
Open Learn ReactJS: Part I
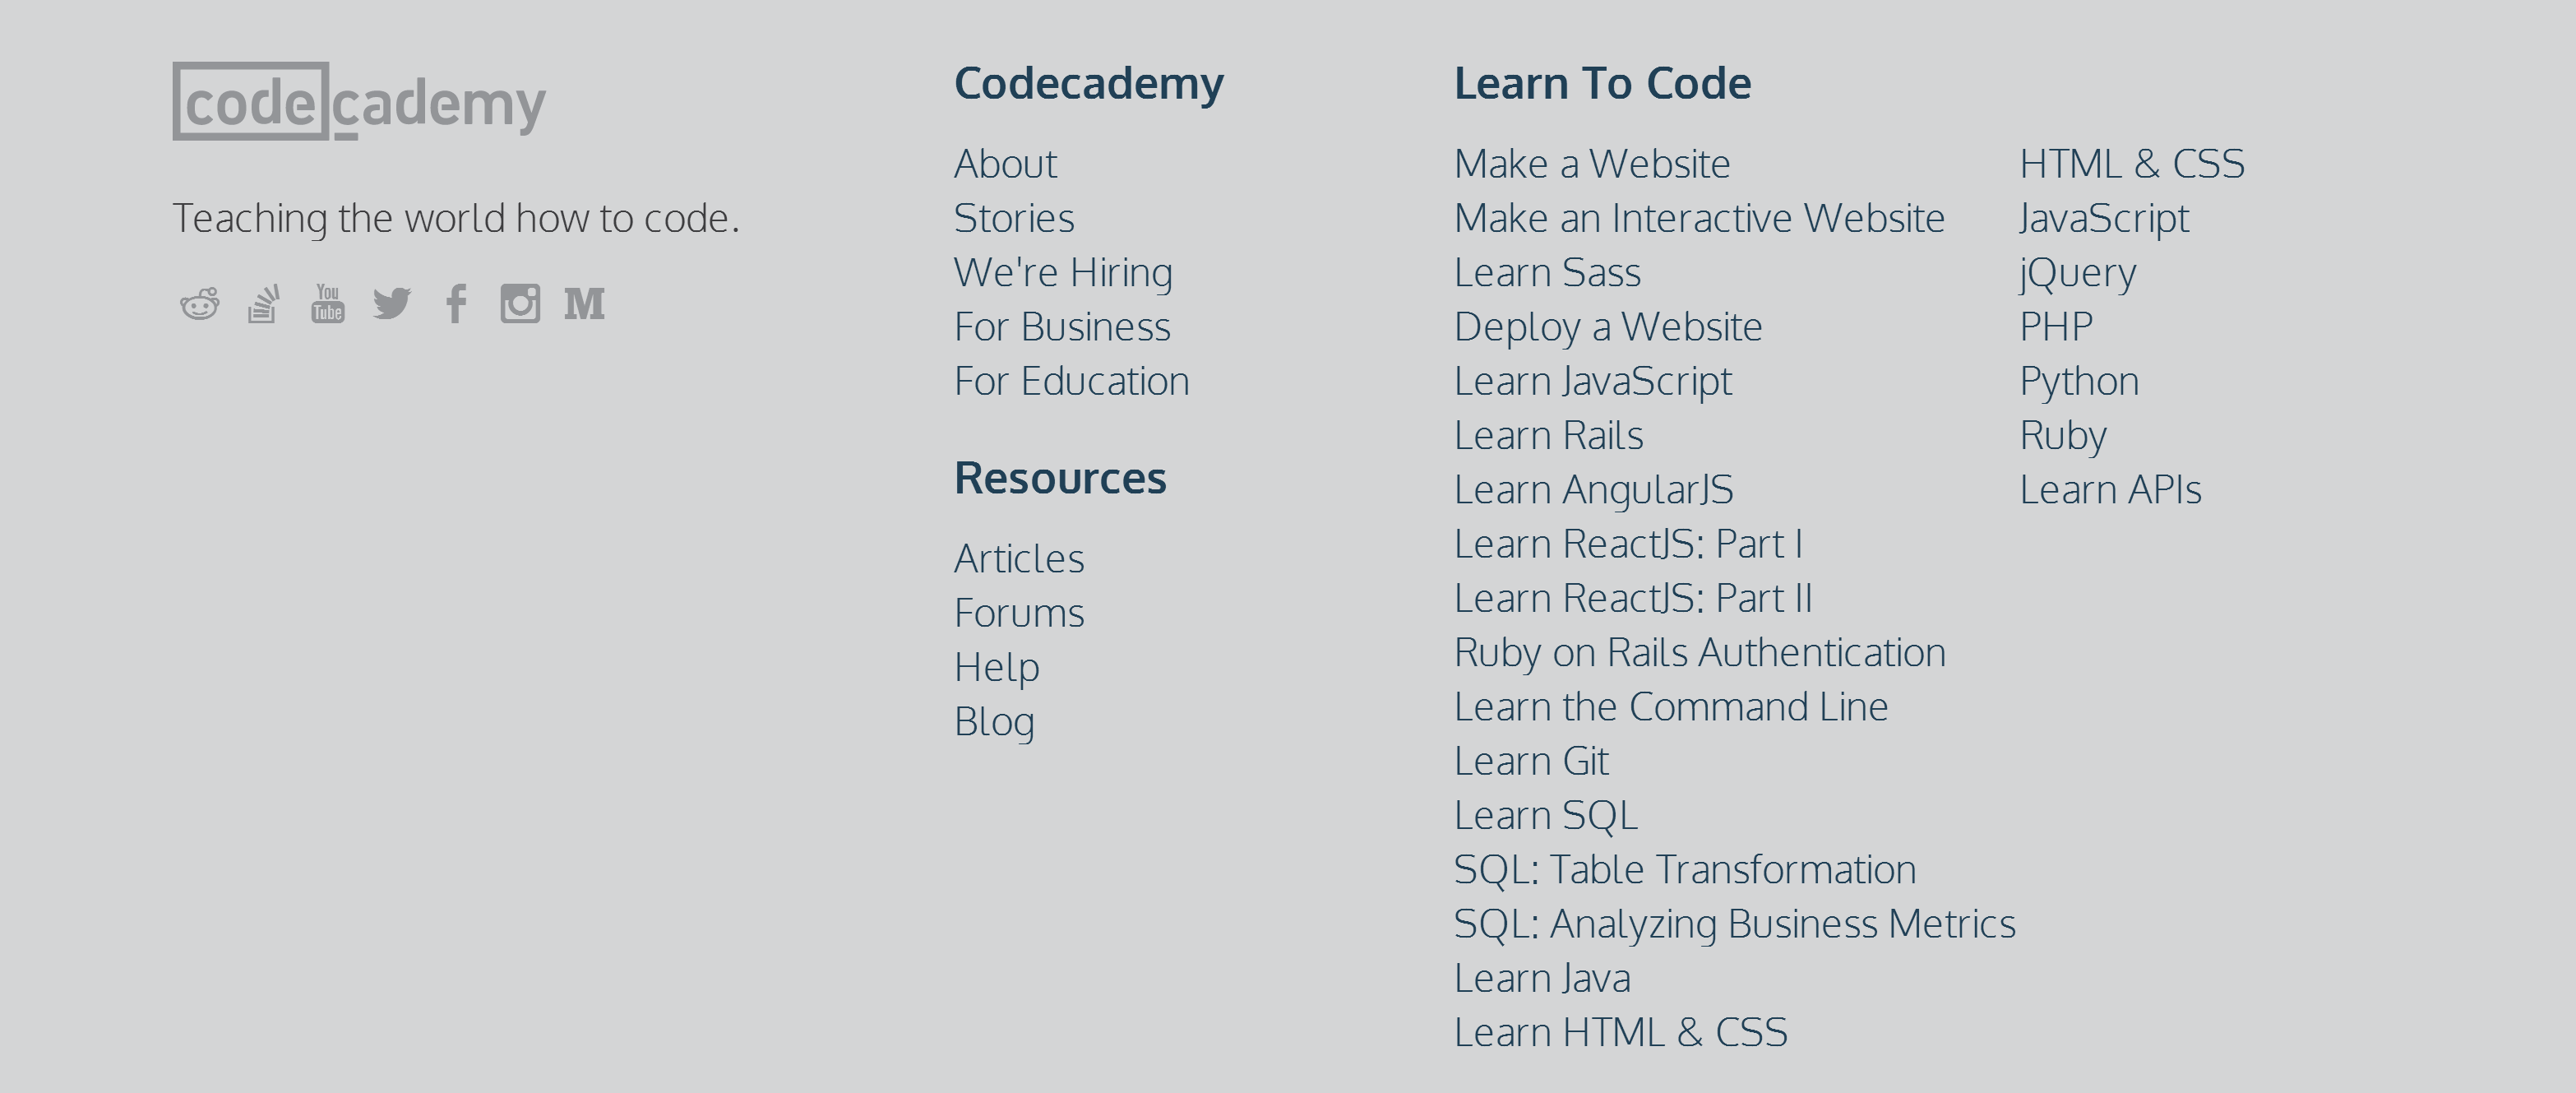pos(1628,544)
